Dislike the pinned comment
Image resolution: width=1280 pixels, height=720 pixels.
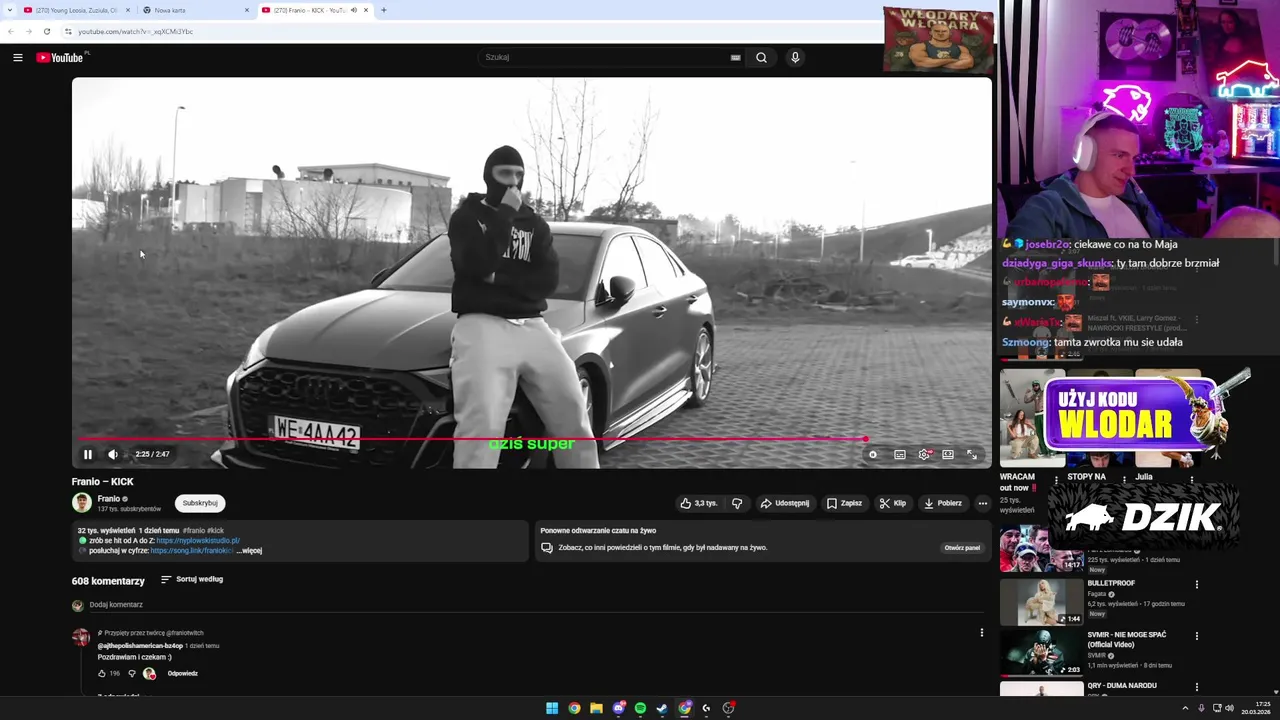pos(131,674)
